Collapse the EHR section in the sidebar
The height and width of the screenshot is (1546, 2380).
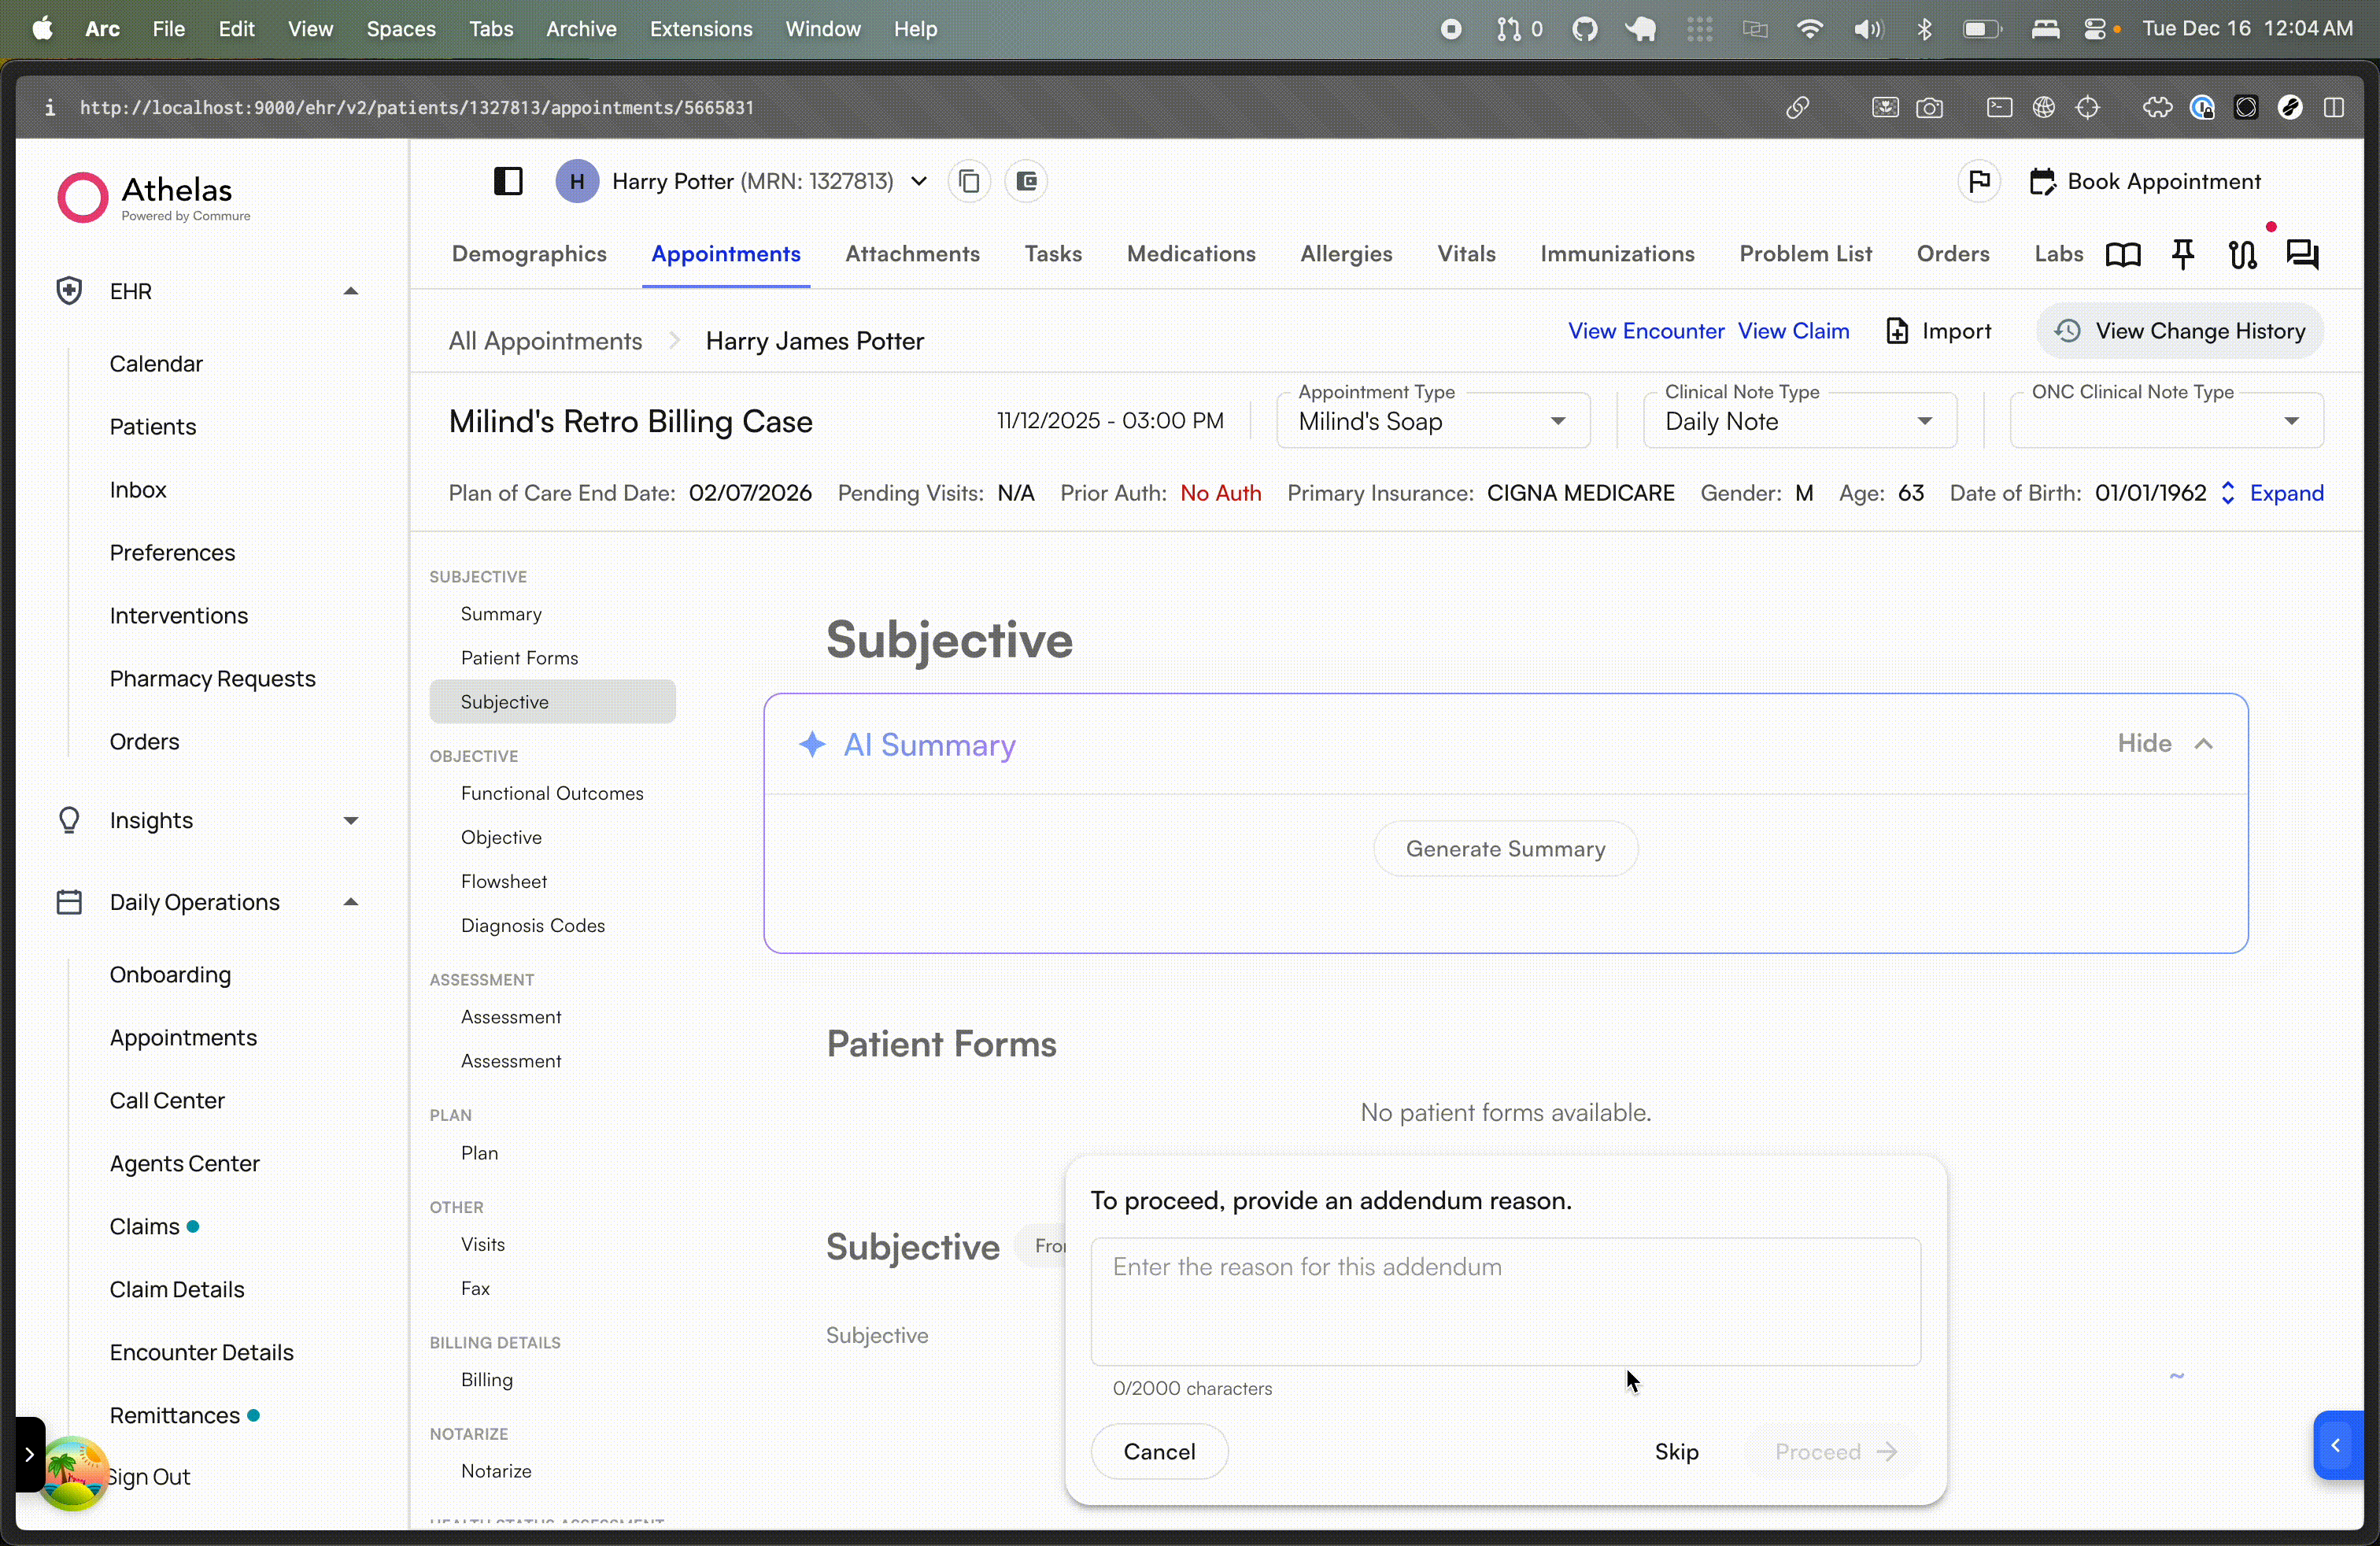[x=351, y=291]
